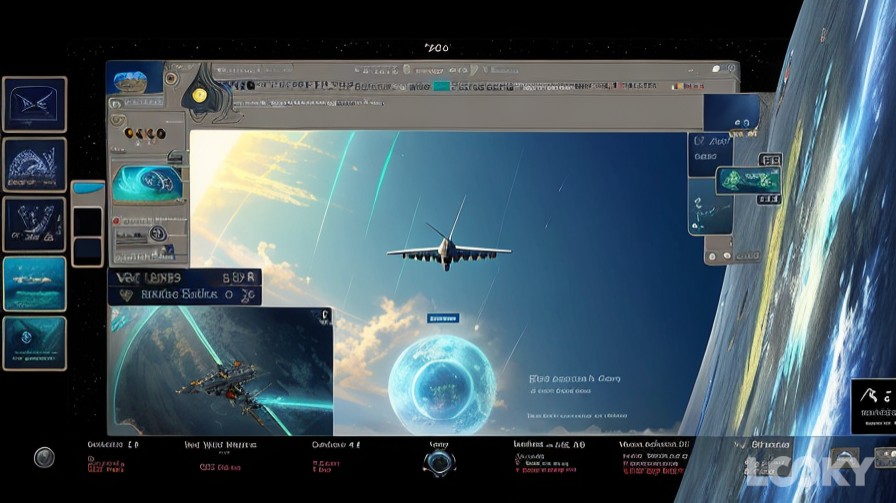Click the yellow eye-shaped emblem icon
Viewport: 896px width, 503px height.
[199, 95]
